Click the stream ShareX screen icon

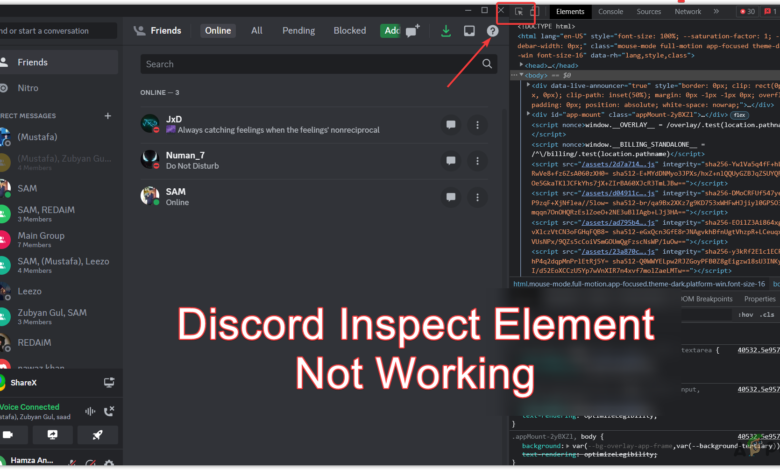click(x=109, y=382)
